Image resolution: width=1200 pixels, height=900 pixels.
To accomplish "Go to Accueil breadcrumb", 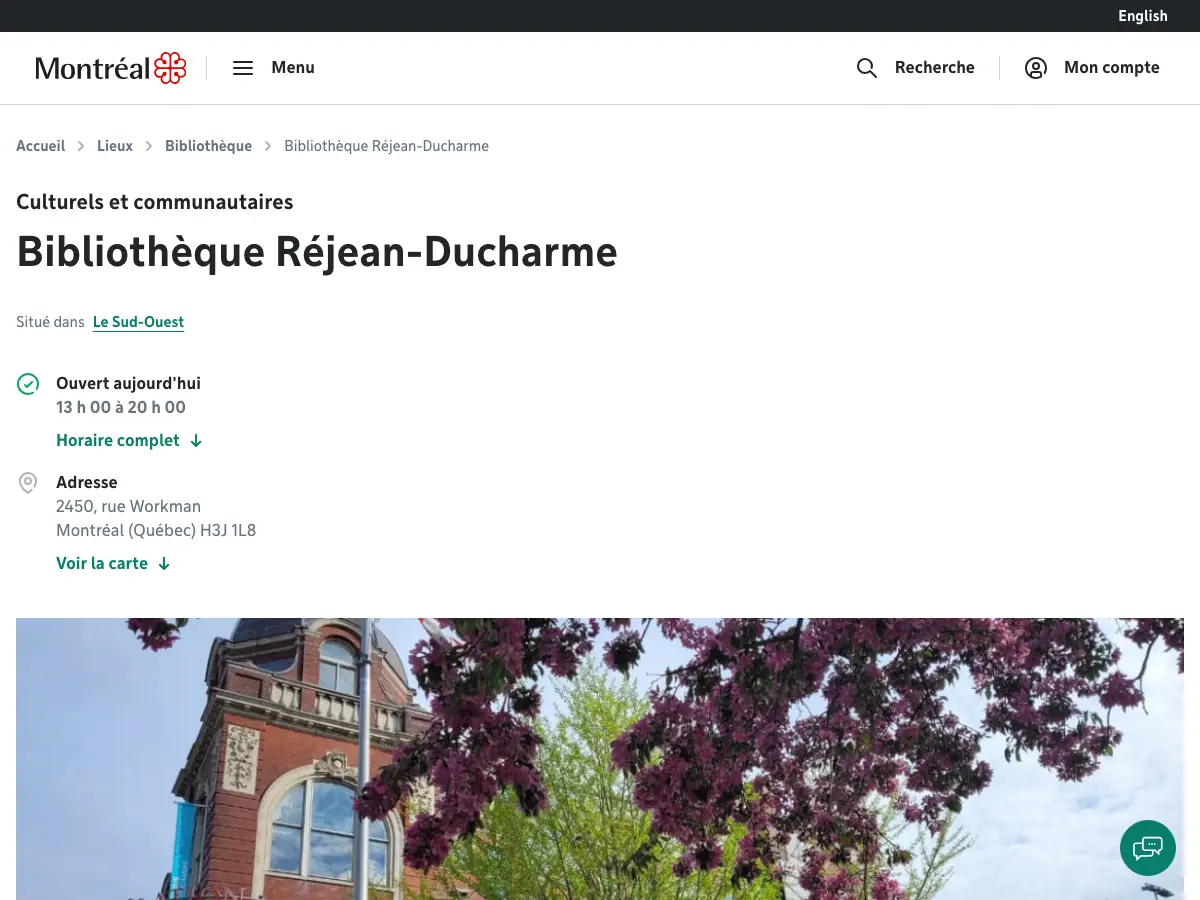I will coord(41,146).
